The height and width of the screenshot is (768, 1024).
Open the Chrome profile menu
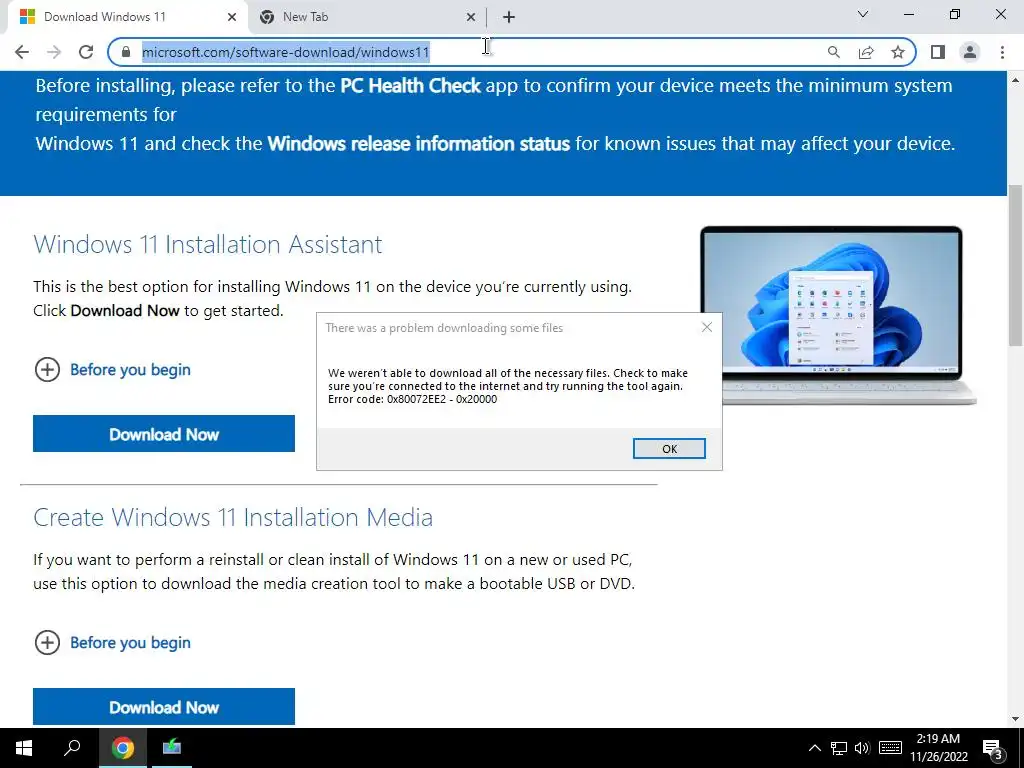click(970, 52)
